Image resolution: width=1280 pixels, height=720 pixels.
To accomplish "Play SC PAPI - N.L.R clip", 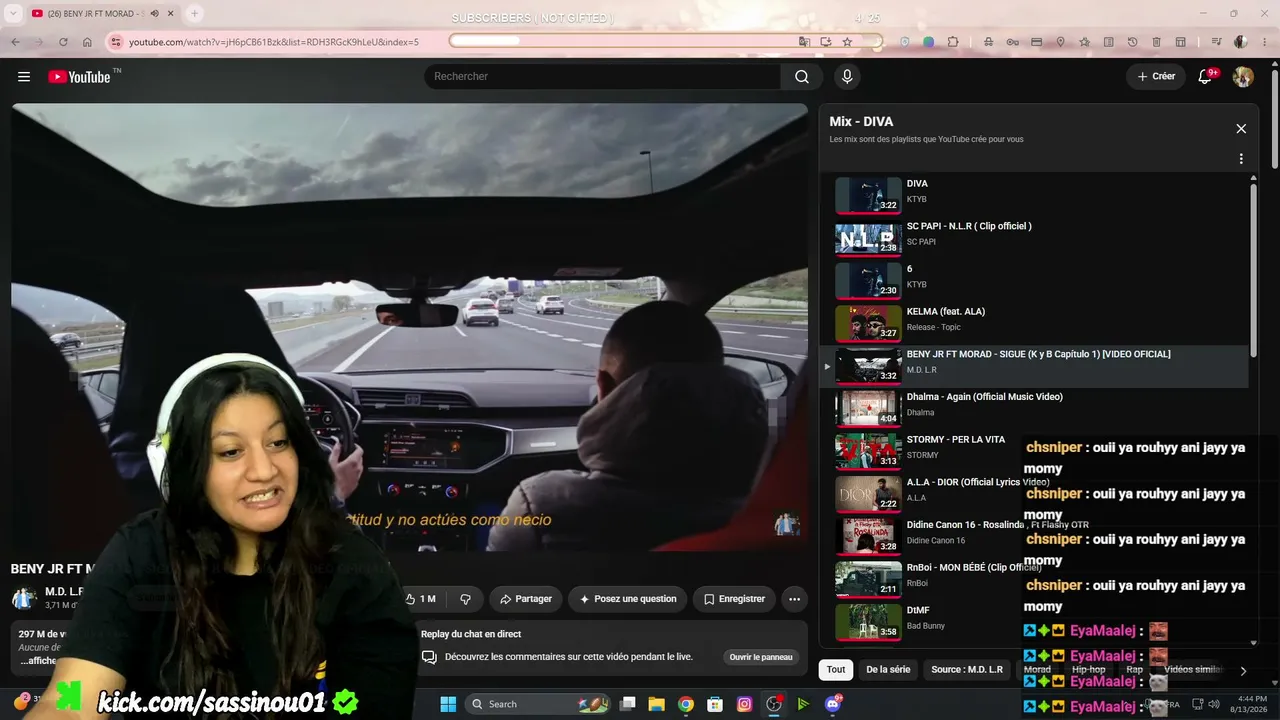I will tap(1035, 238).
